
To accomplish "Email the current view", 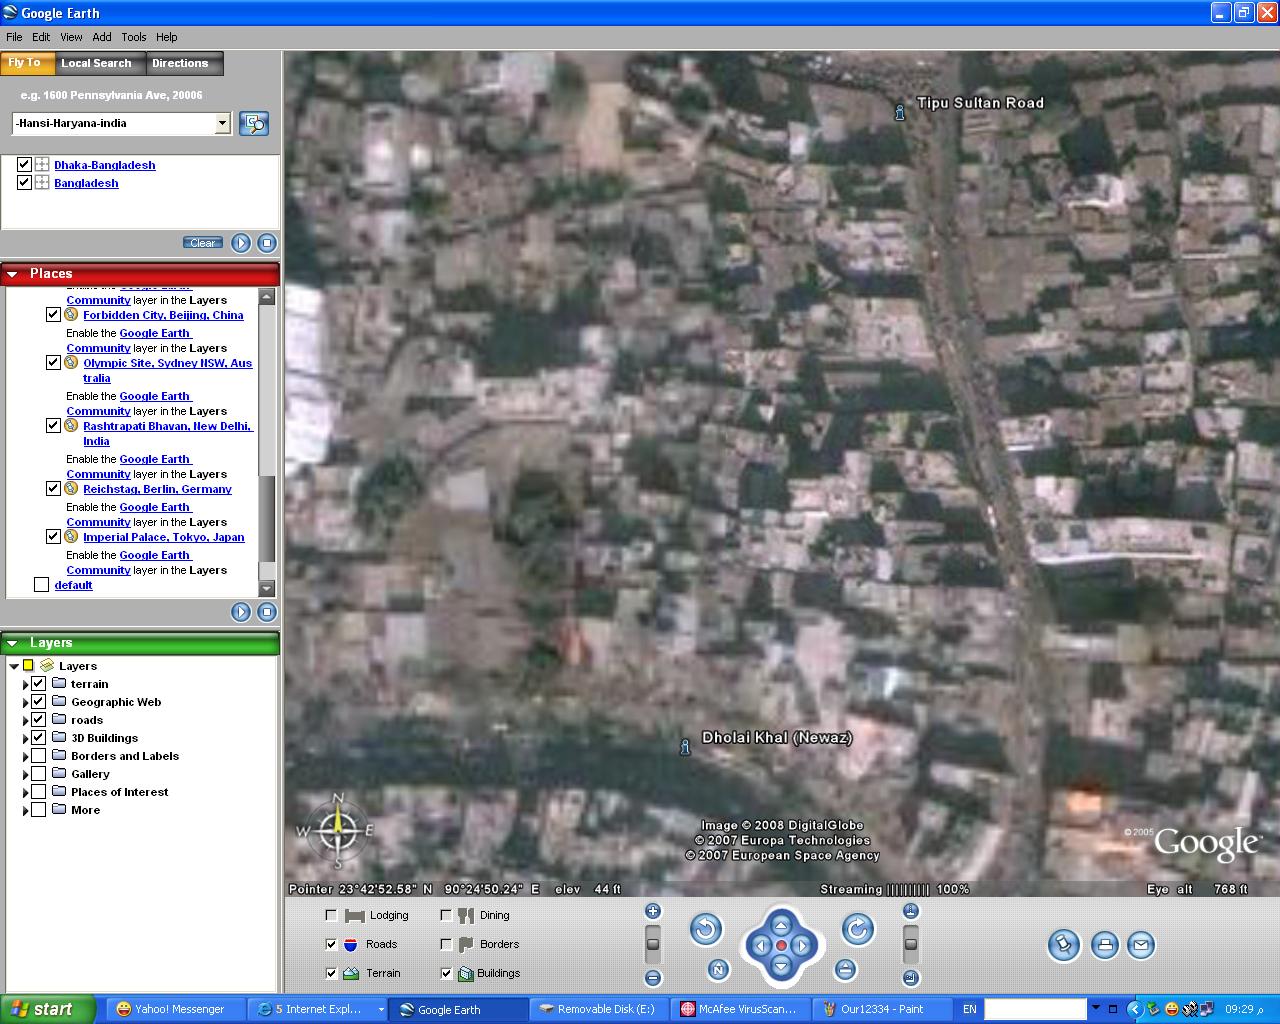I will (1141, 945).
